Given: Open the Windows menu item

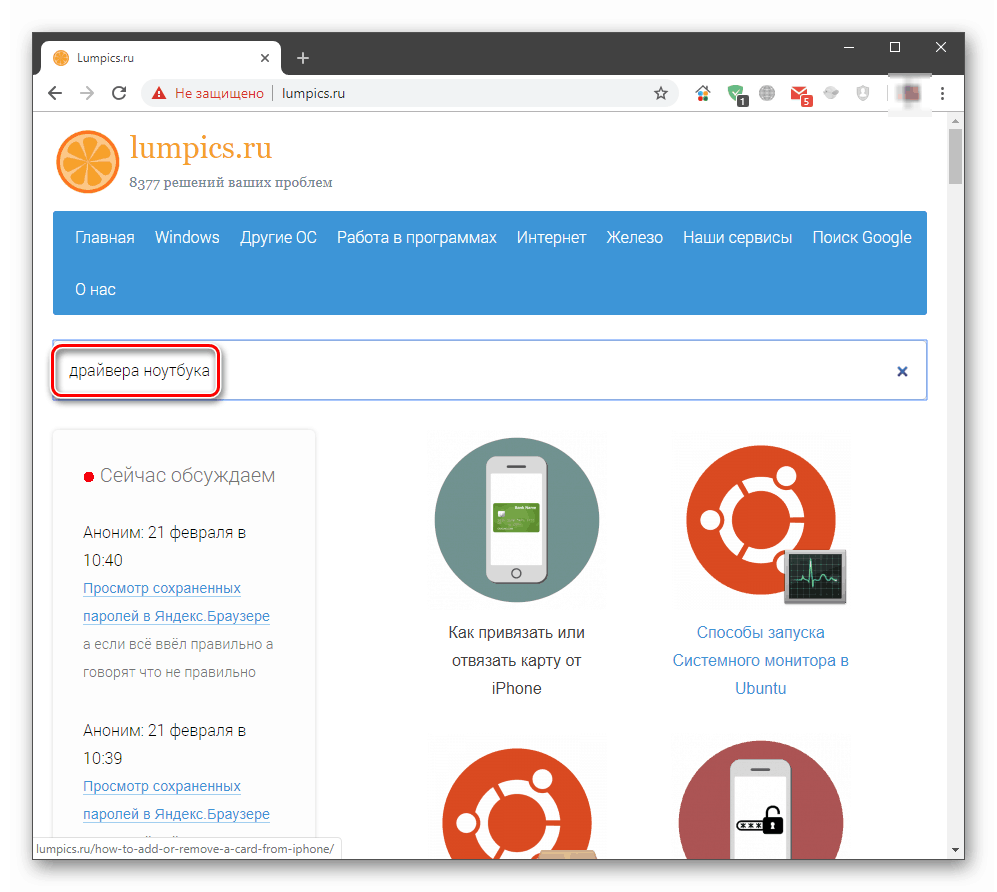Looking at the screenshot, I should [x=187, y=237].
